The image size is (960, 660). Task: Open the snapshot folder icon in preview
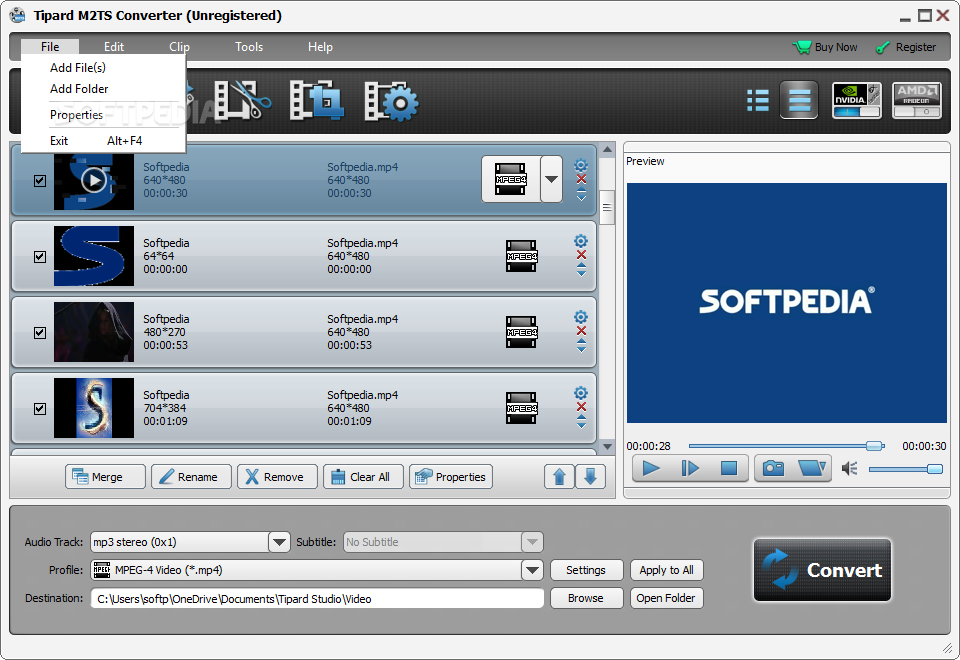pos(812,468)
